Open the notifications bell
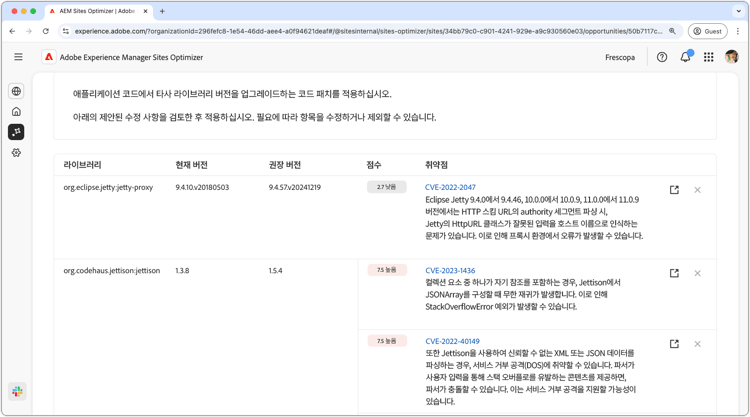This screenshot has height=417, width=750. [686, 57]
